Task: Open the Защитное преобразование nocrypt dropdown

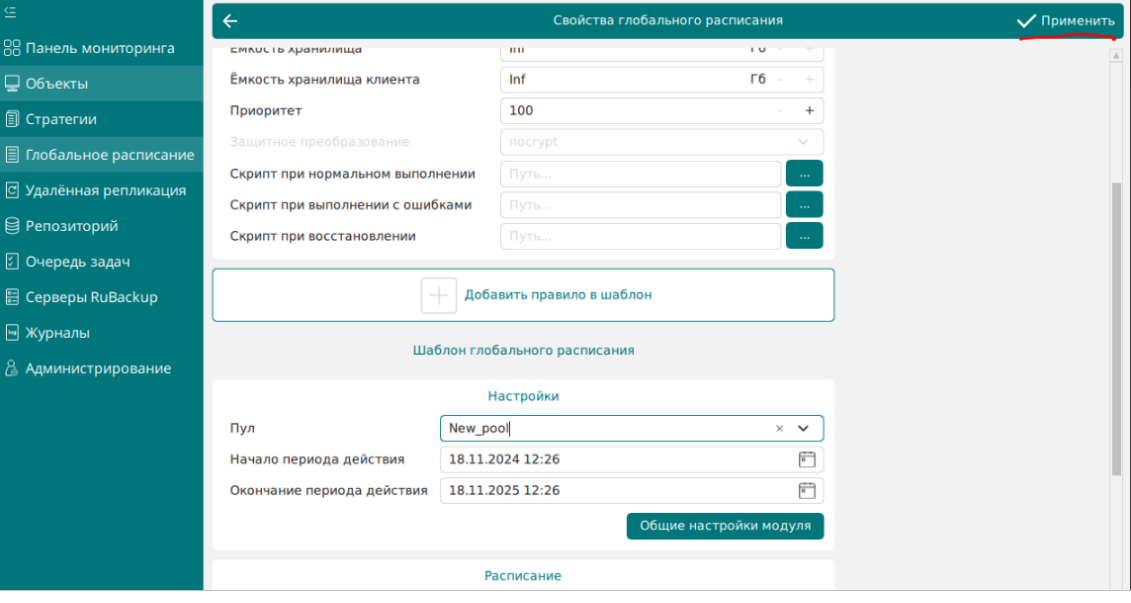Action: [661, 142]
